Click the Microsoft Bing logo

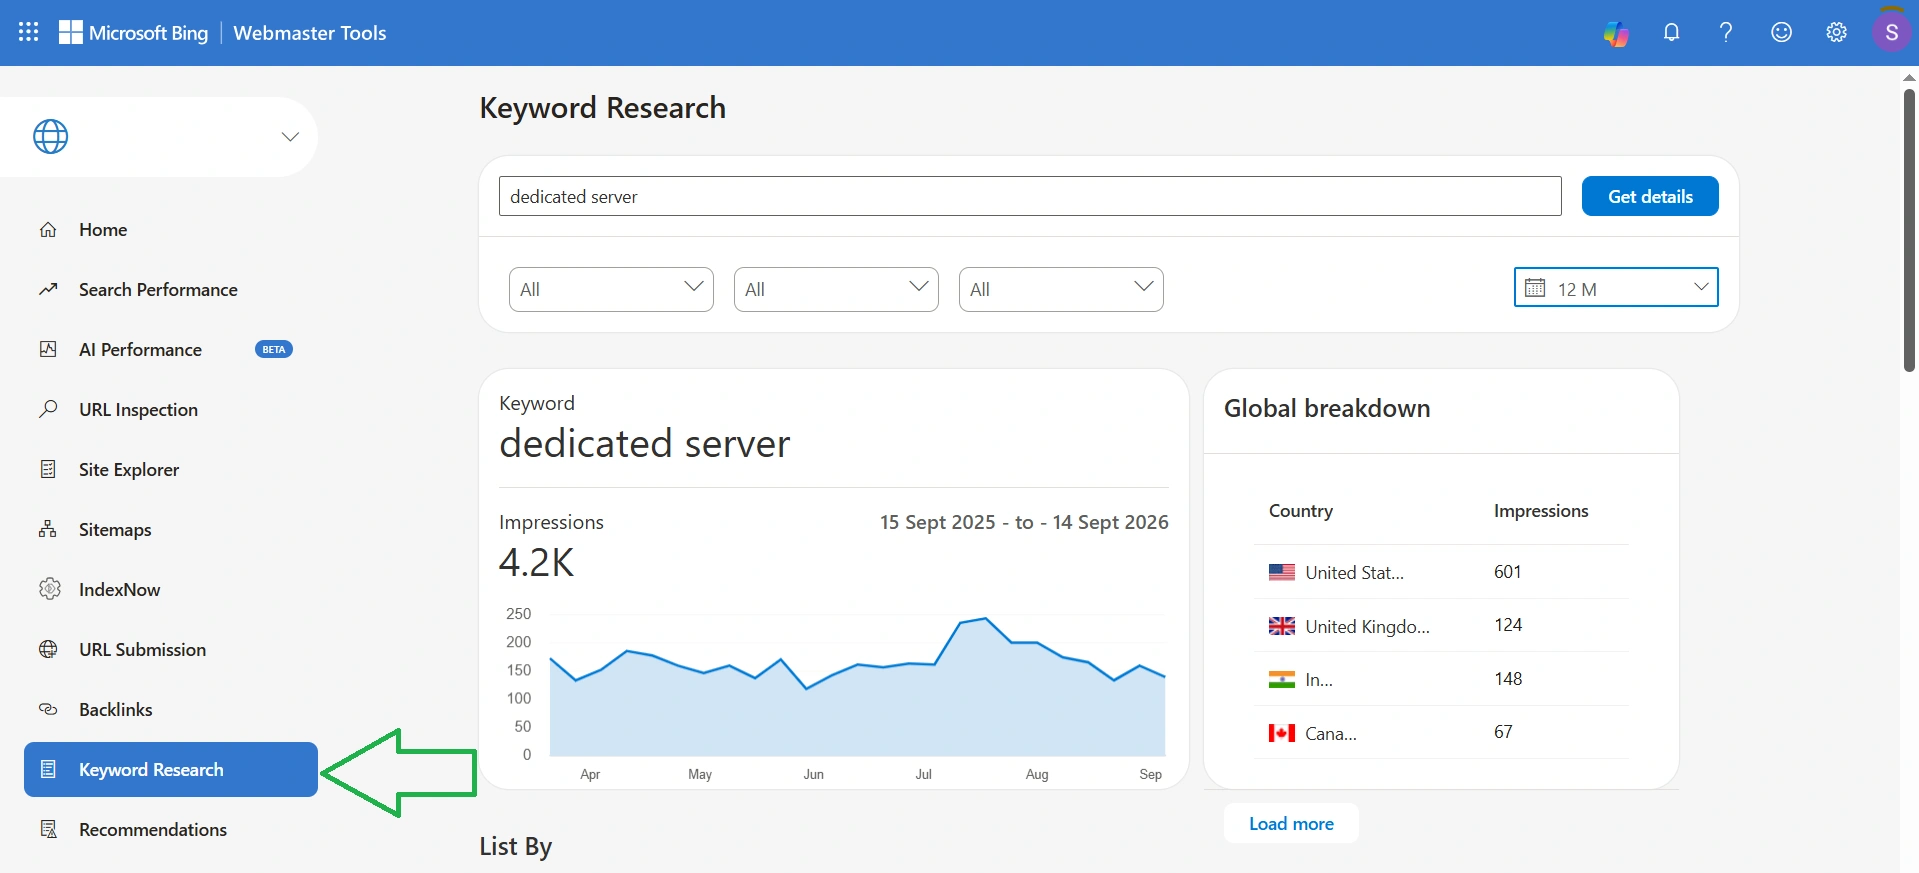134,33
